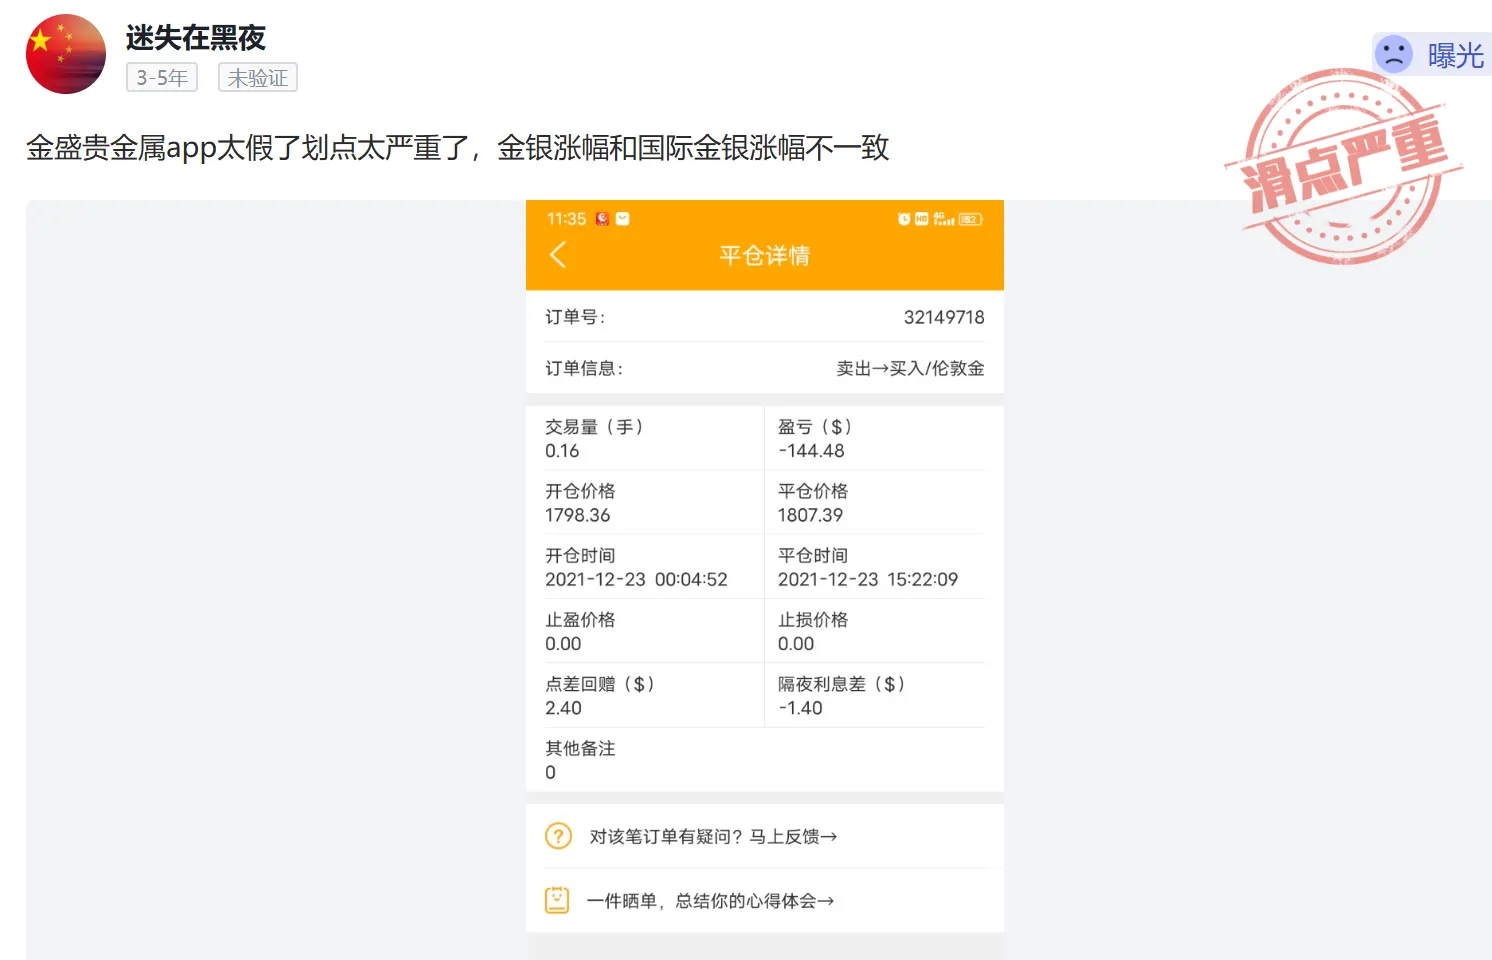Screen dimensions: 1492x960
Task: Open the phone screenshot image
Action: [x=765, y=580]
